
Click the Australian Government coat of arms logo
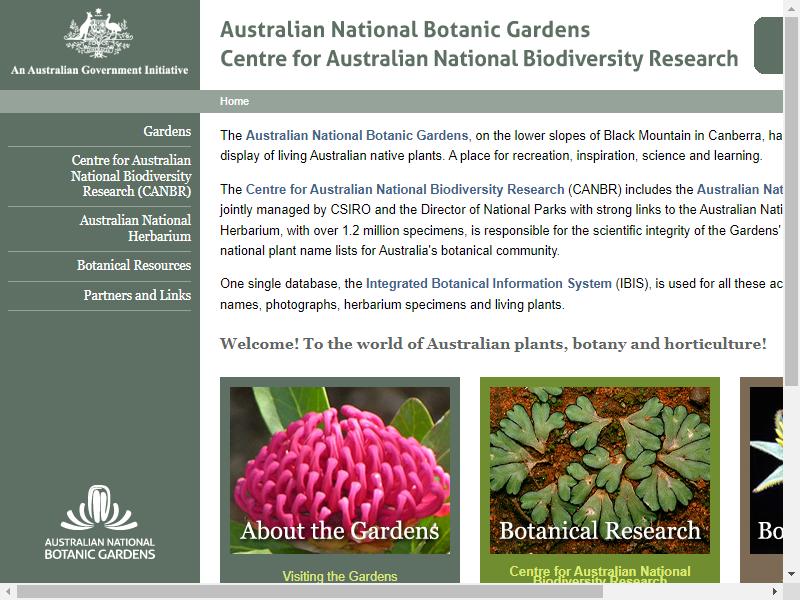[98, 33]
